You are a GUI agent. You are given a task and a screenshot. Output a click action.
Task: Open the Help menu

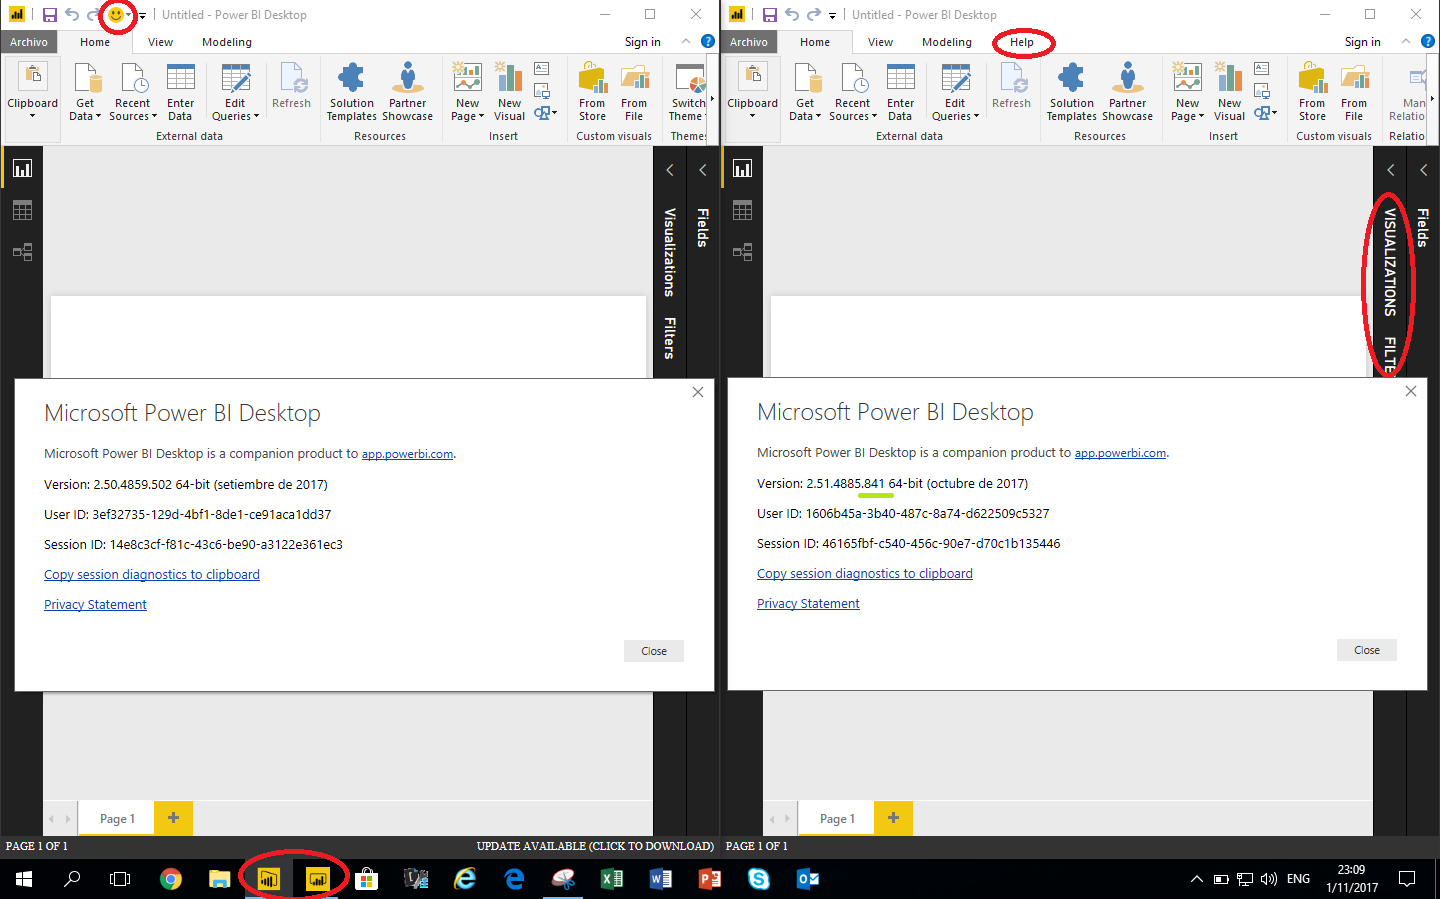(x=1023, y=43)
